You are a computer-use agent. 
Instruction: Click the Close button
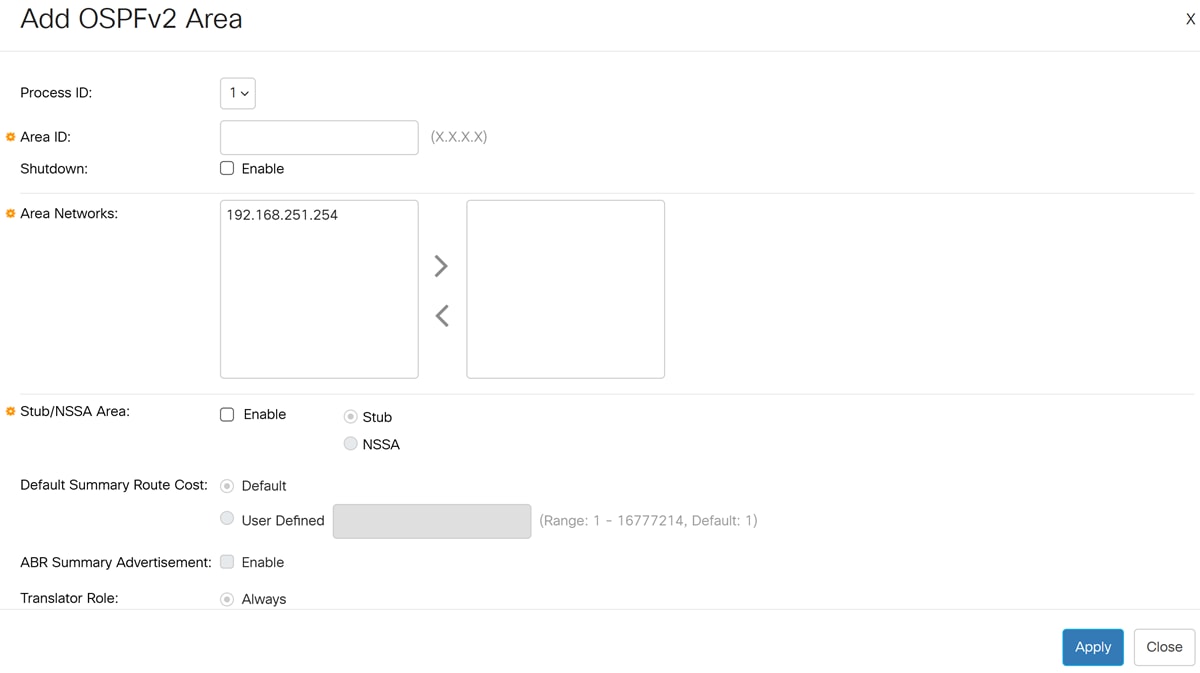click(1164, 647)
